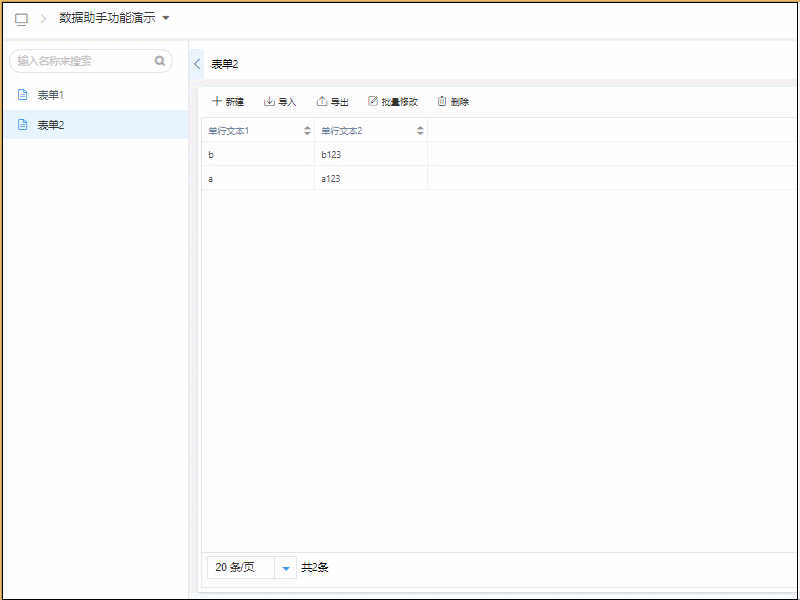Focus the 输入名称来搜索 search field
This screenshot has height=600, width=800.
tap(82, 61)
